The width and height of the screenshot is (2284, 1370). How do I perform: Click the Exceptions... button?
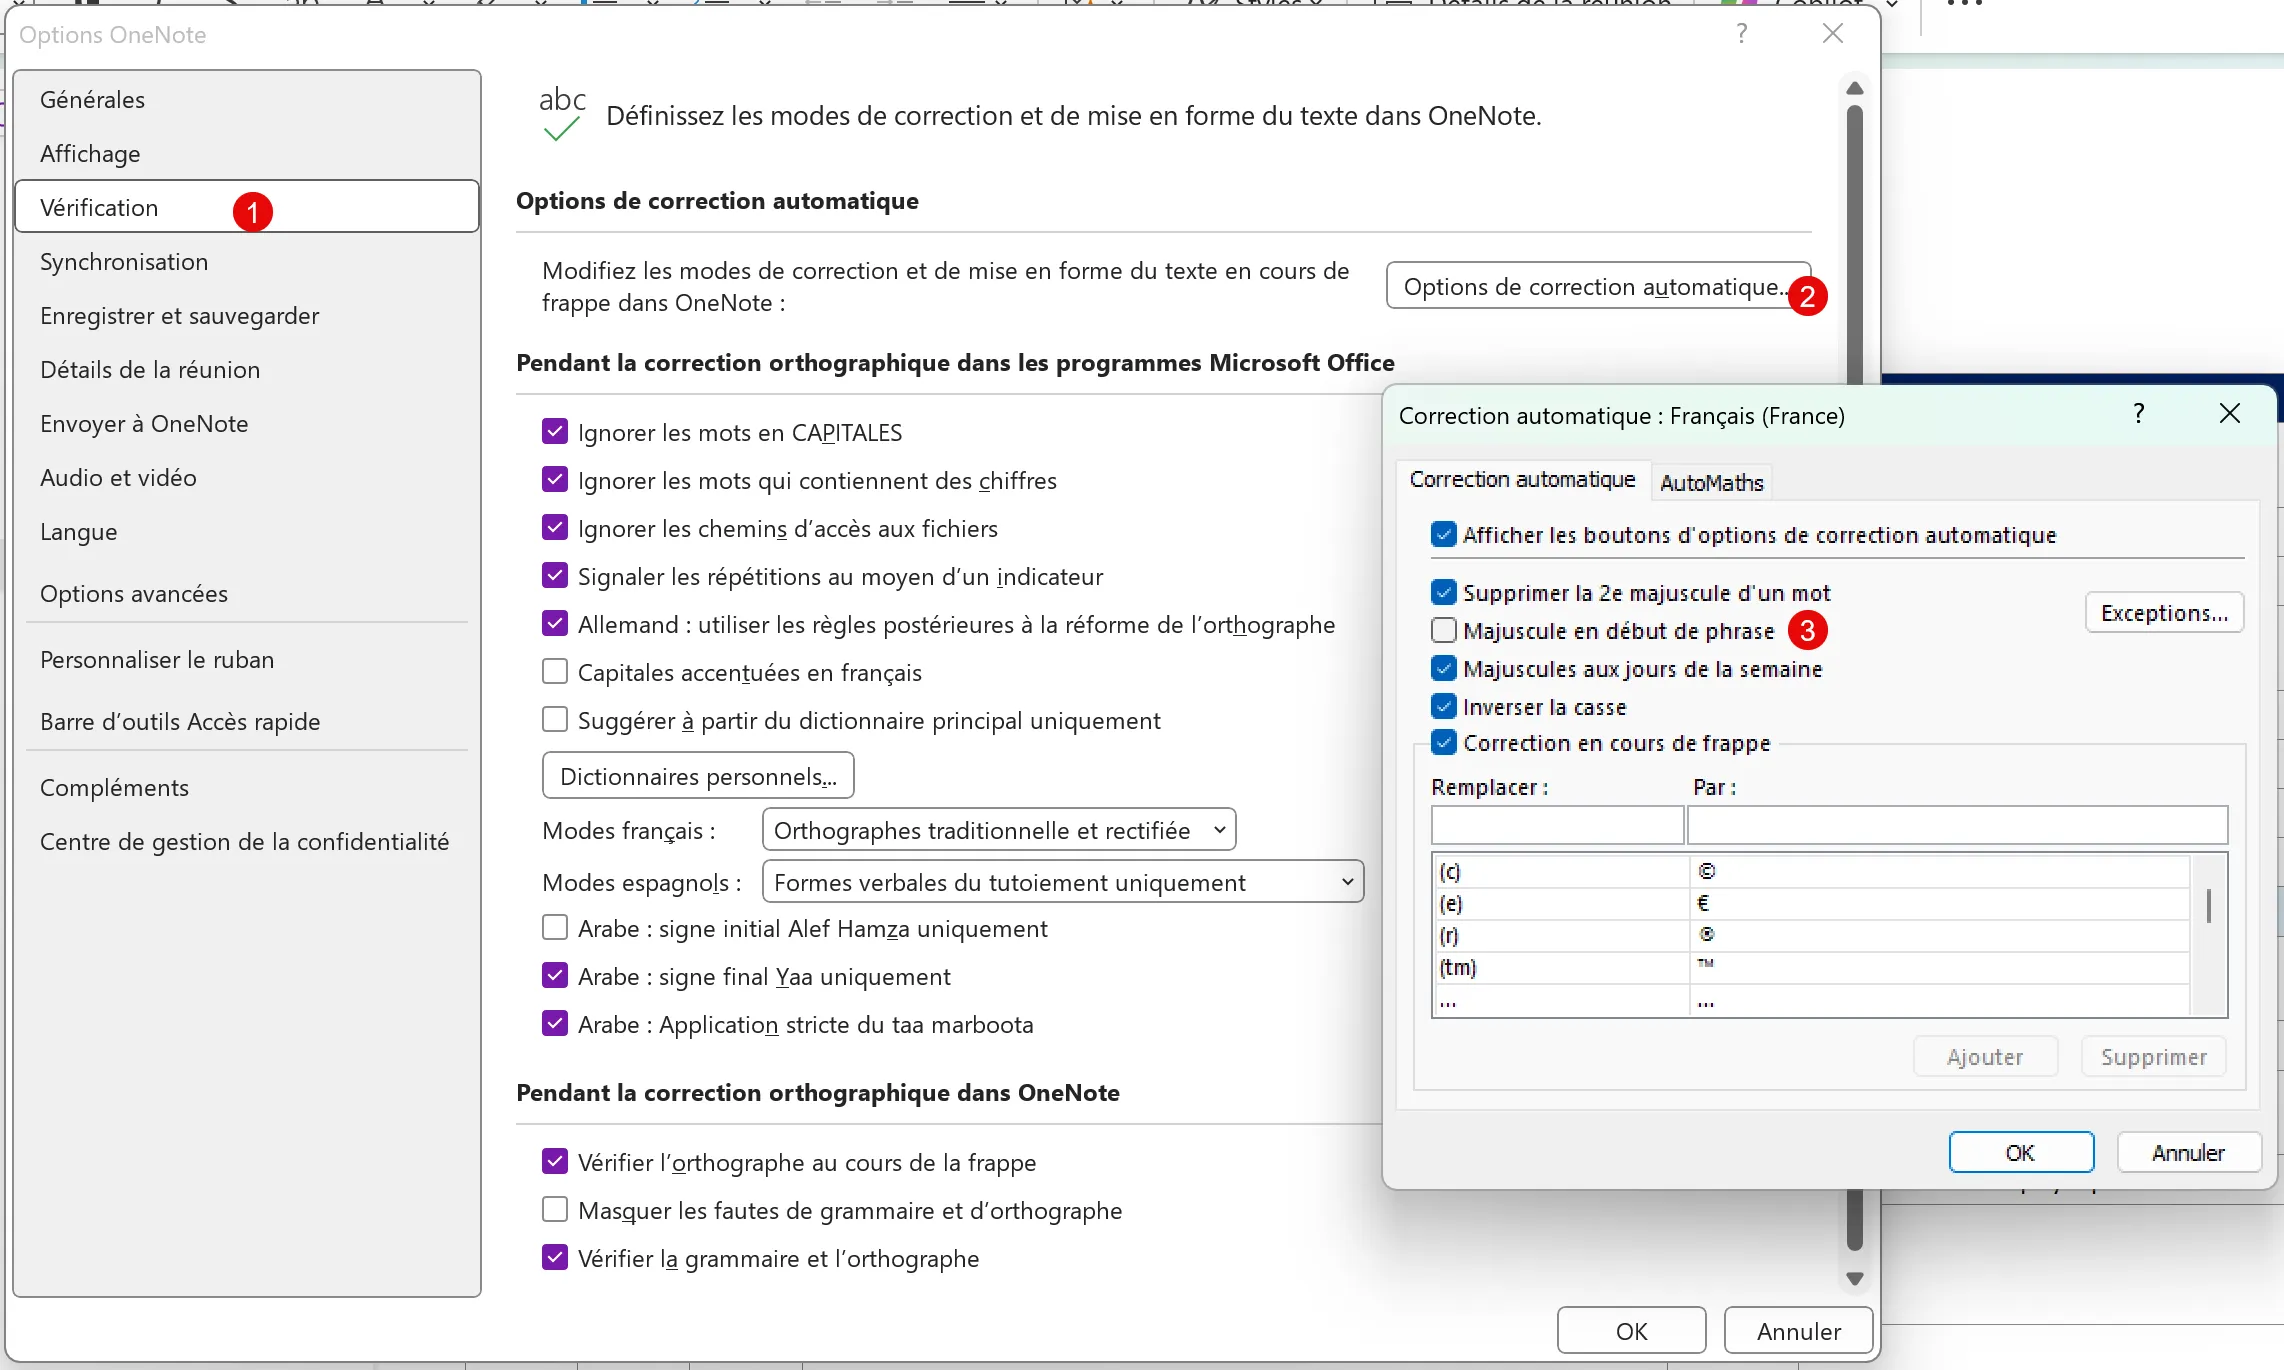coord(2163,613)
